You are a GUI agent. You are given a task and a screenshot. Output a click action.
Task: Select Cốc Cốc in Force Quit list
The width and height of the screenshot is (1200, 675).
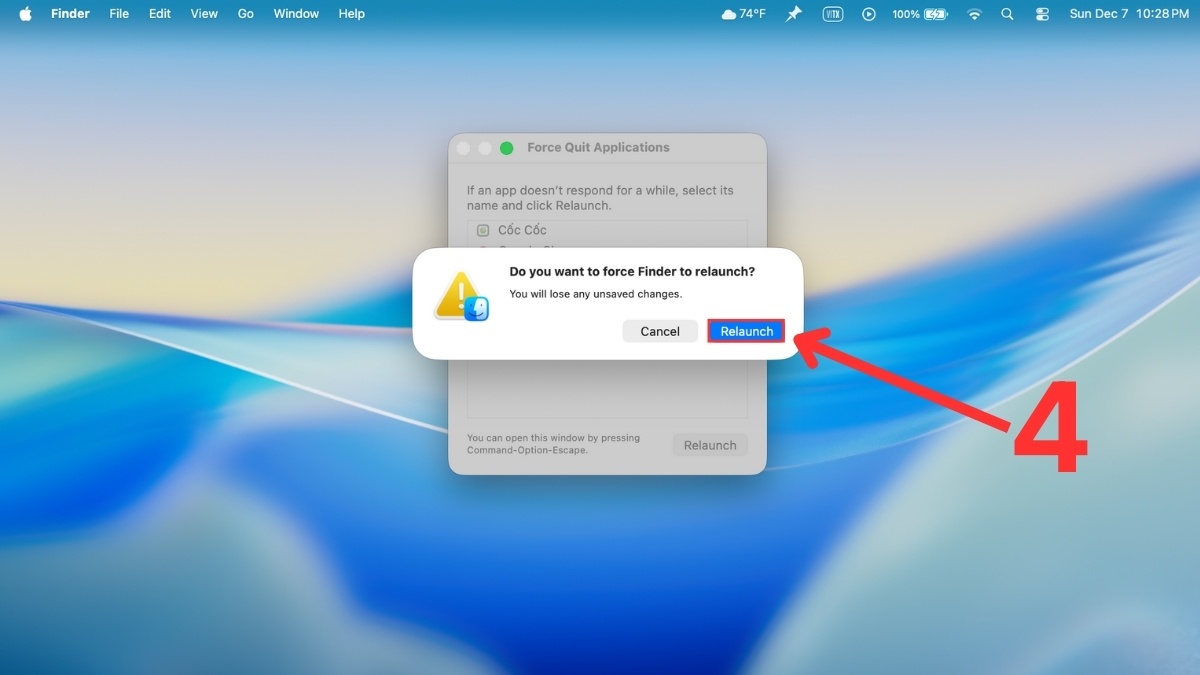(607, 230)
